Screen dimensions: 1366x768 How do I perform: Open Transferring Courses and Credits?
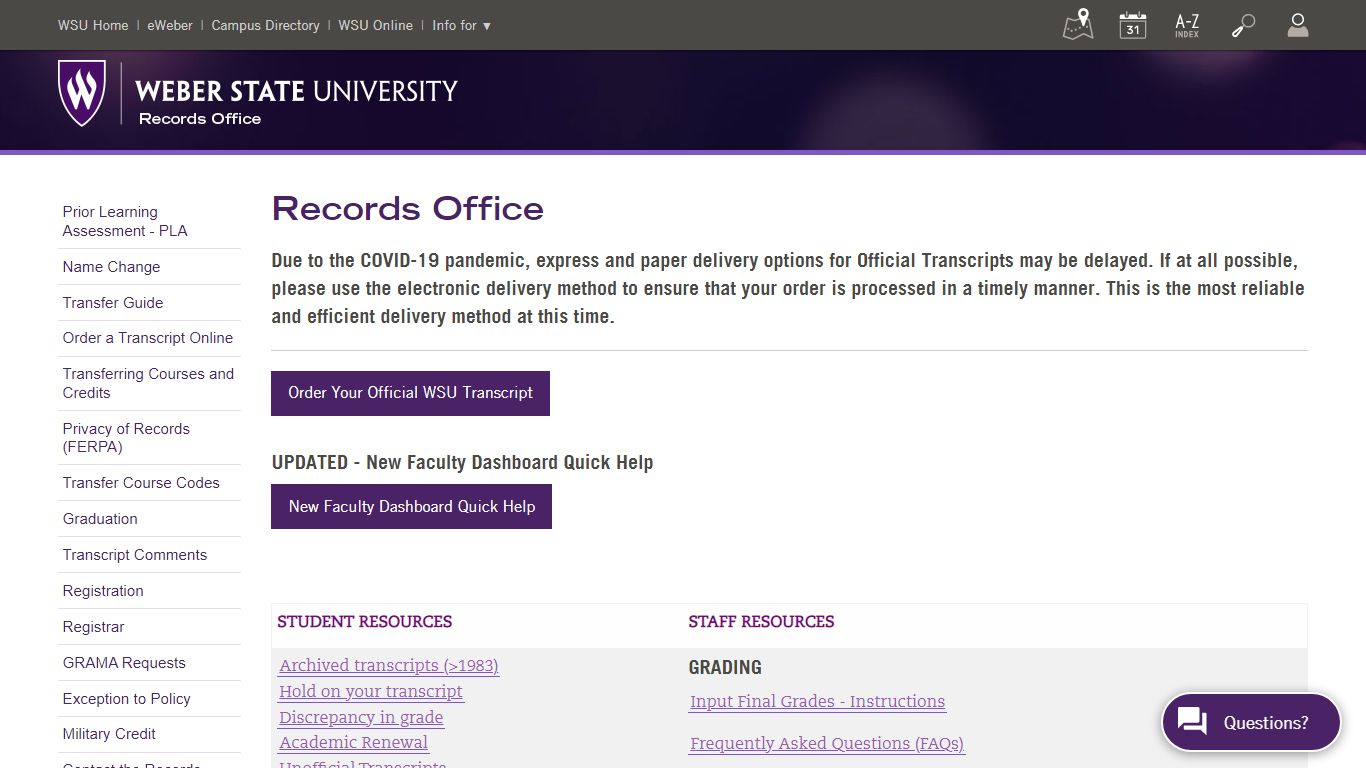[x=148, y=383]
